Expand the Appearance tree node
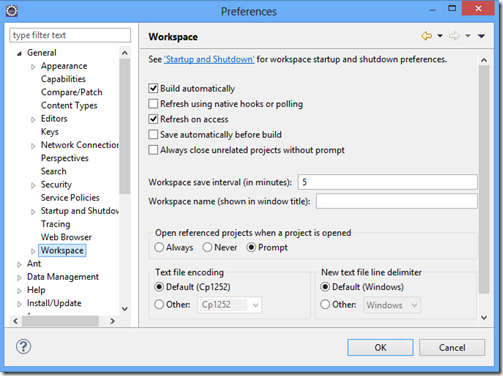Screen dimensions: 503x376 click(33, 67)
